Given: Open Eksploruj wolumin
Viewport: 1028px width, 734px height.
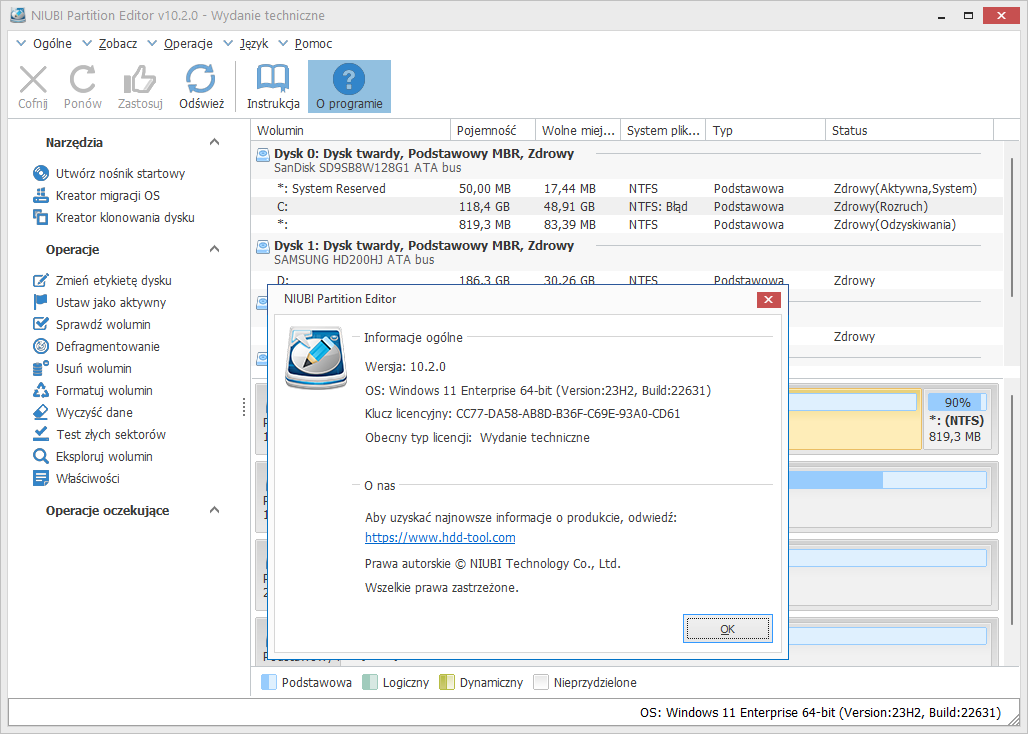Looking at the screenshot, I should coord(92,456).
